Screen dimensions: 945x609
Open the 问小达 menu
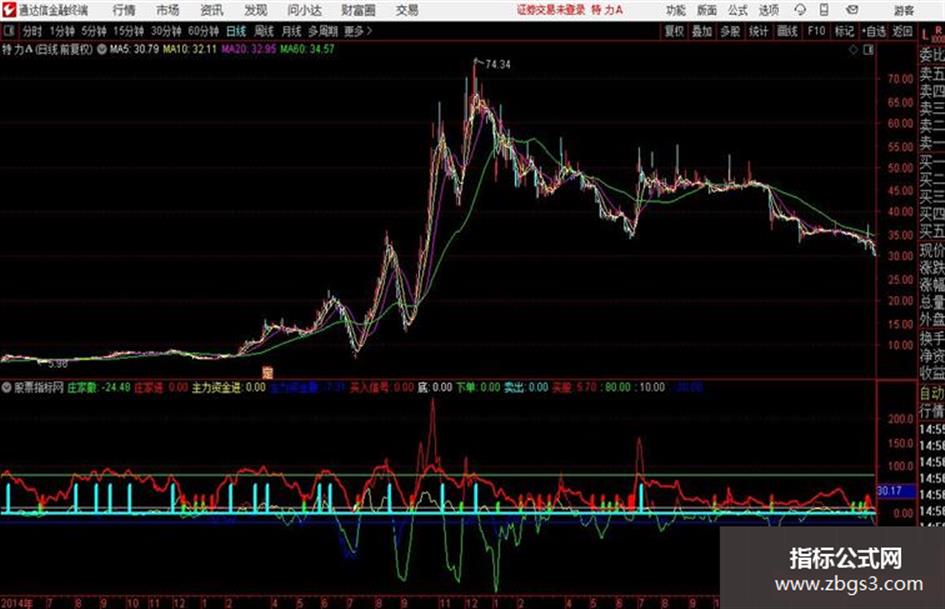tap(304, 10)
